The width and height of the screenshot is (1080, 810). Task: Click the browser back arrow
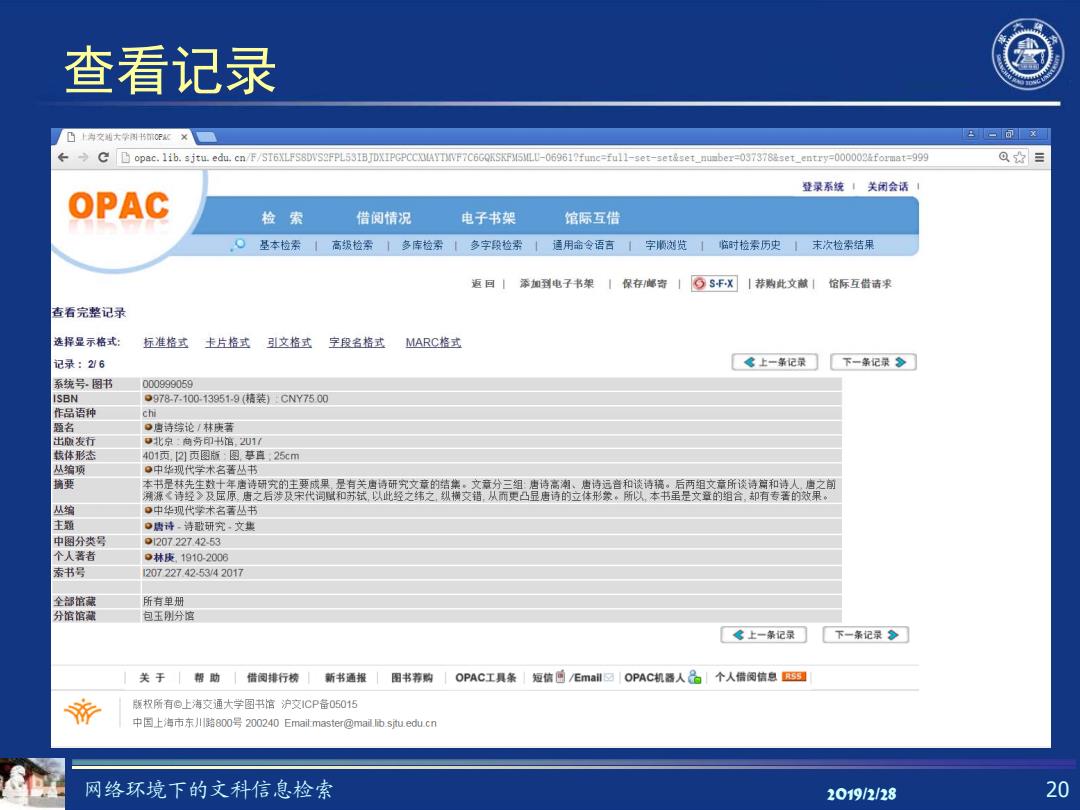pos(63,158)
